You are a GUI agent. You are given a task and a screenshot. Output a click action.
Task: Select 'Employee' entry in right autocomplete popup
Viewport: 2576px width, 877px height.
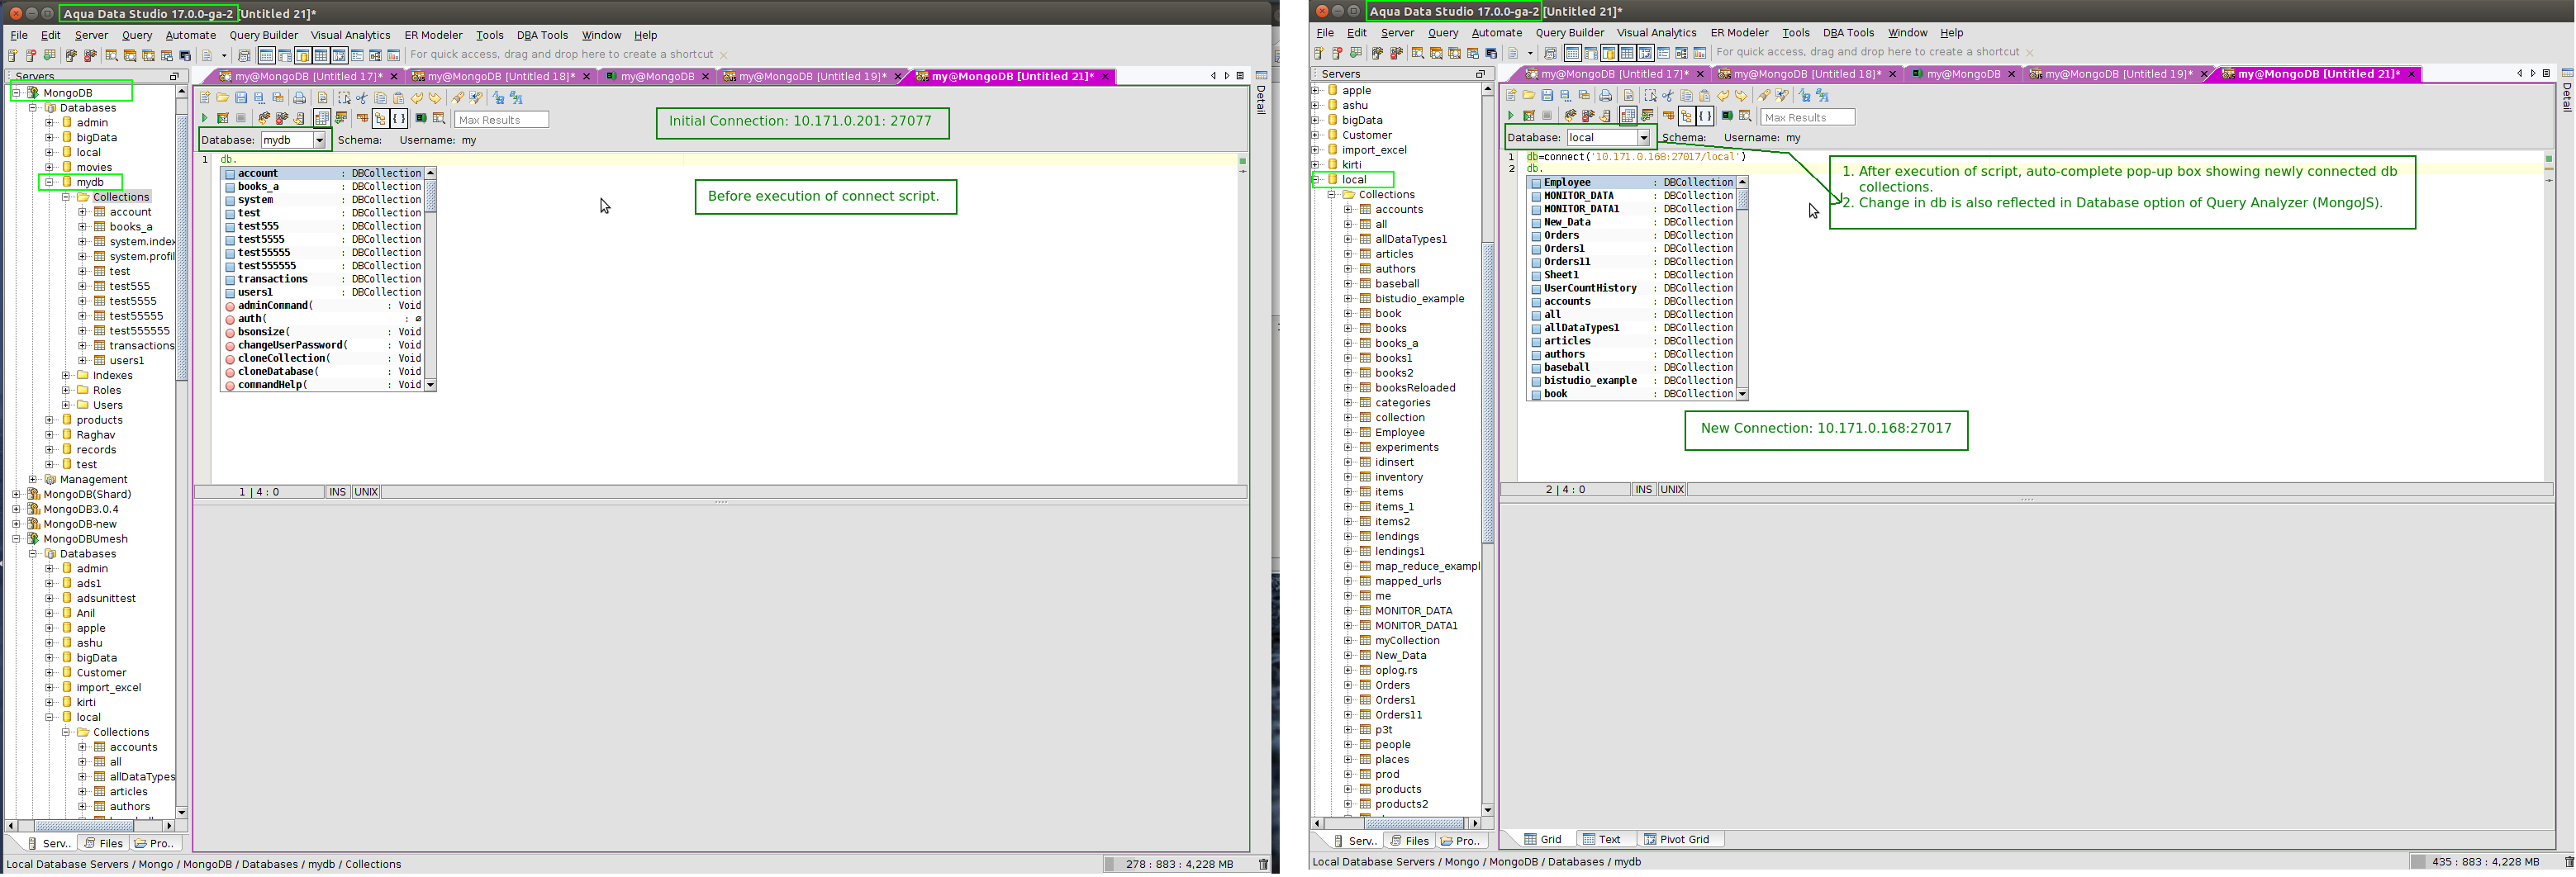click(x=1632, y=183)
